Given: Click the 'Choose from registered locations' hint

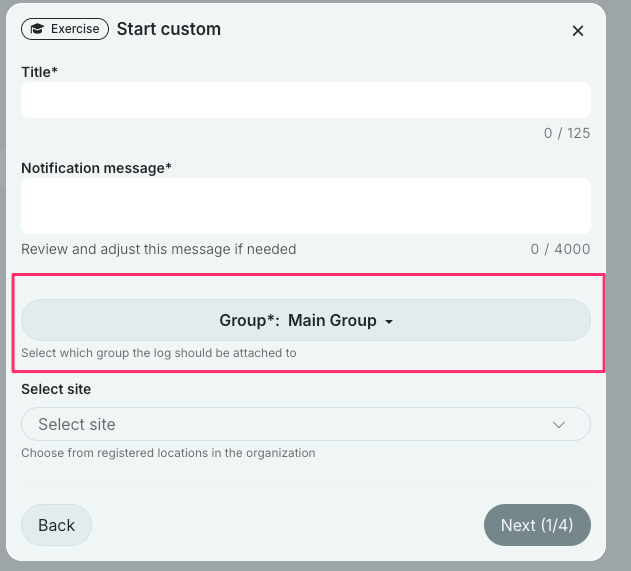Looking at the screenshot, I should point(168,453).
